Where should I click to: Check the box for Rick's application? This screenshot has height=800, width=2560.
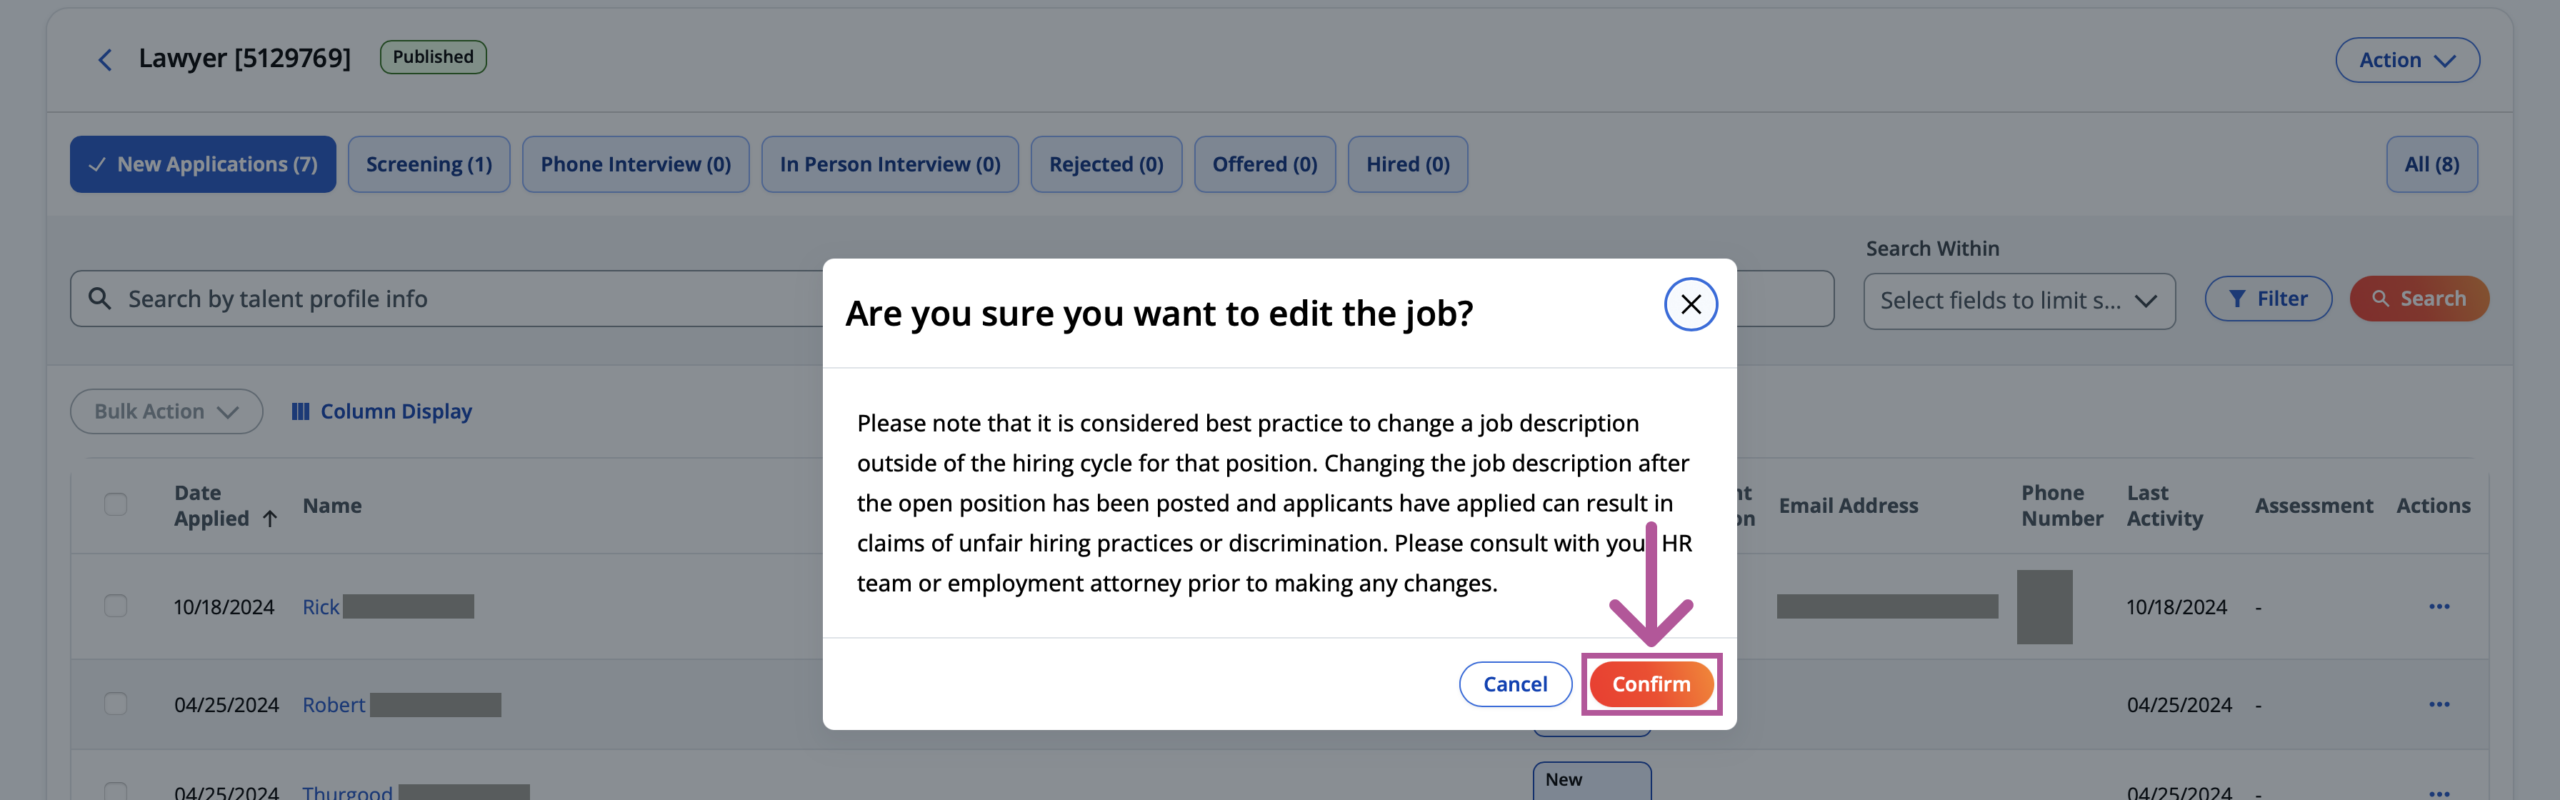click(x=116, y=606)
